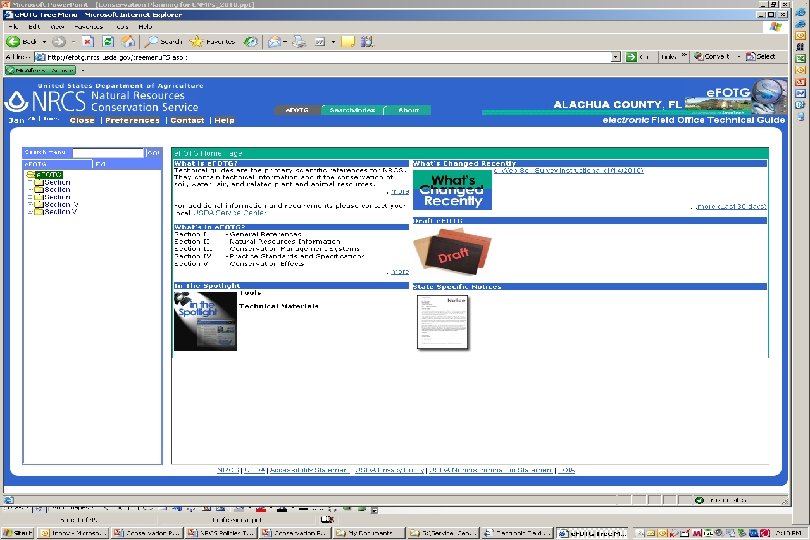The width and height of the screenshot is (810, 540).
Task: Click the yellow note toolbar icon
Action: click(349, 42)
